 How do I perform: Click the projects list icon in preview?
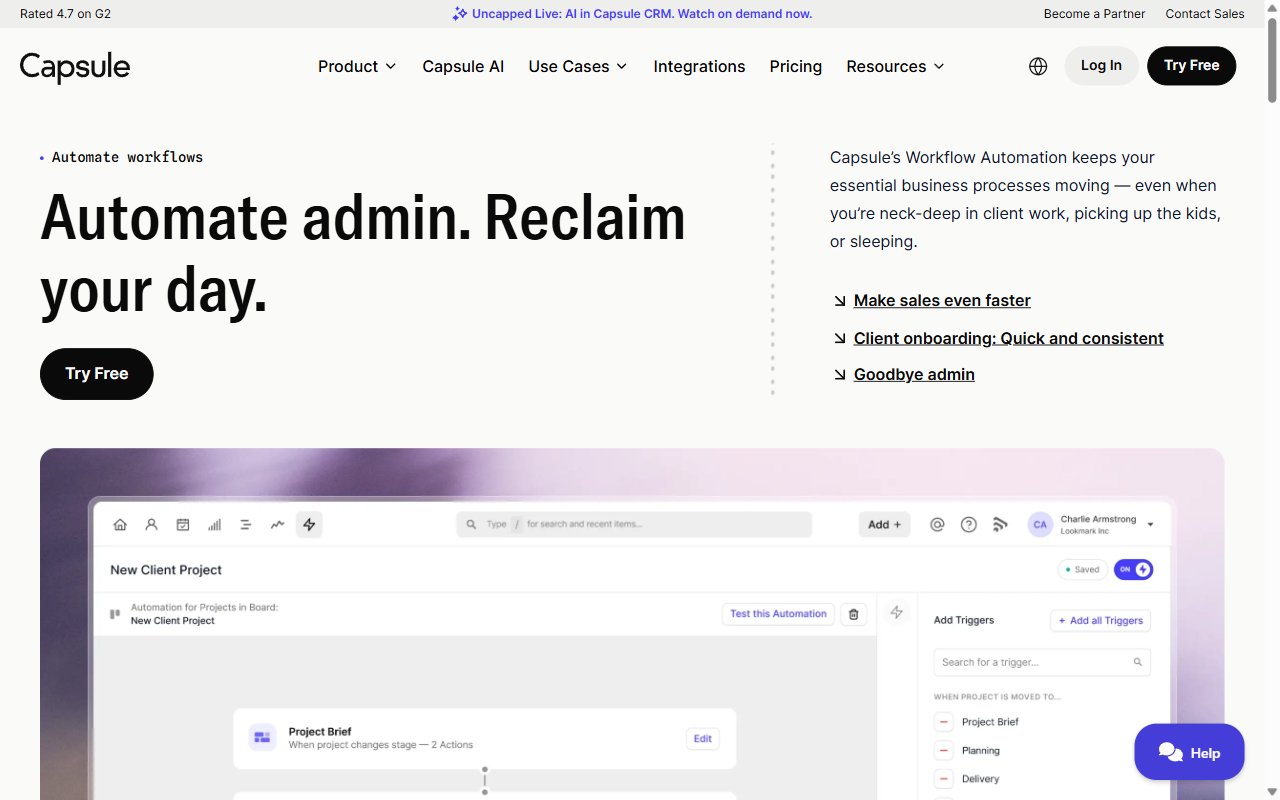tap(246, 524)
